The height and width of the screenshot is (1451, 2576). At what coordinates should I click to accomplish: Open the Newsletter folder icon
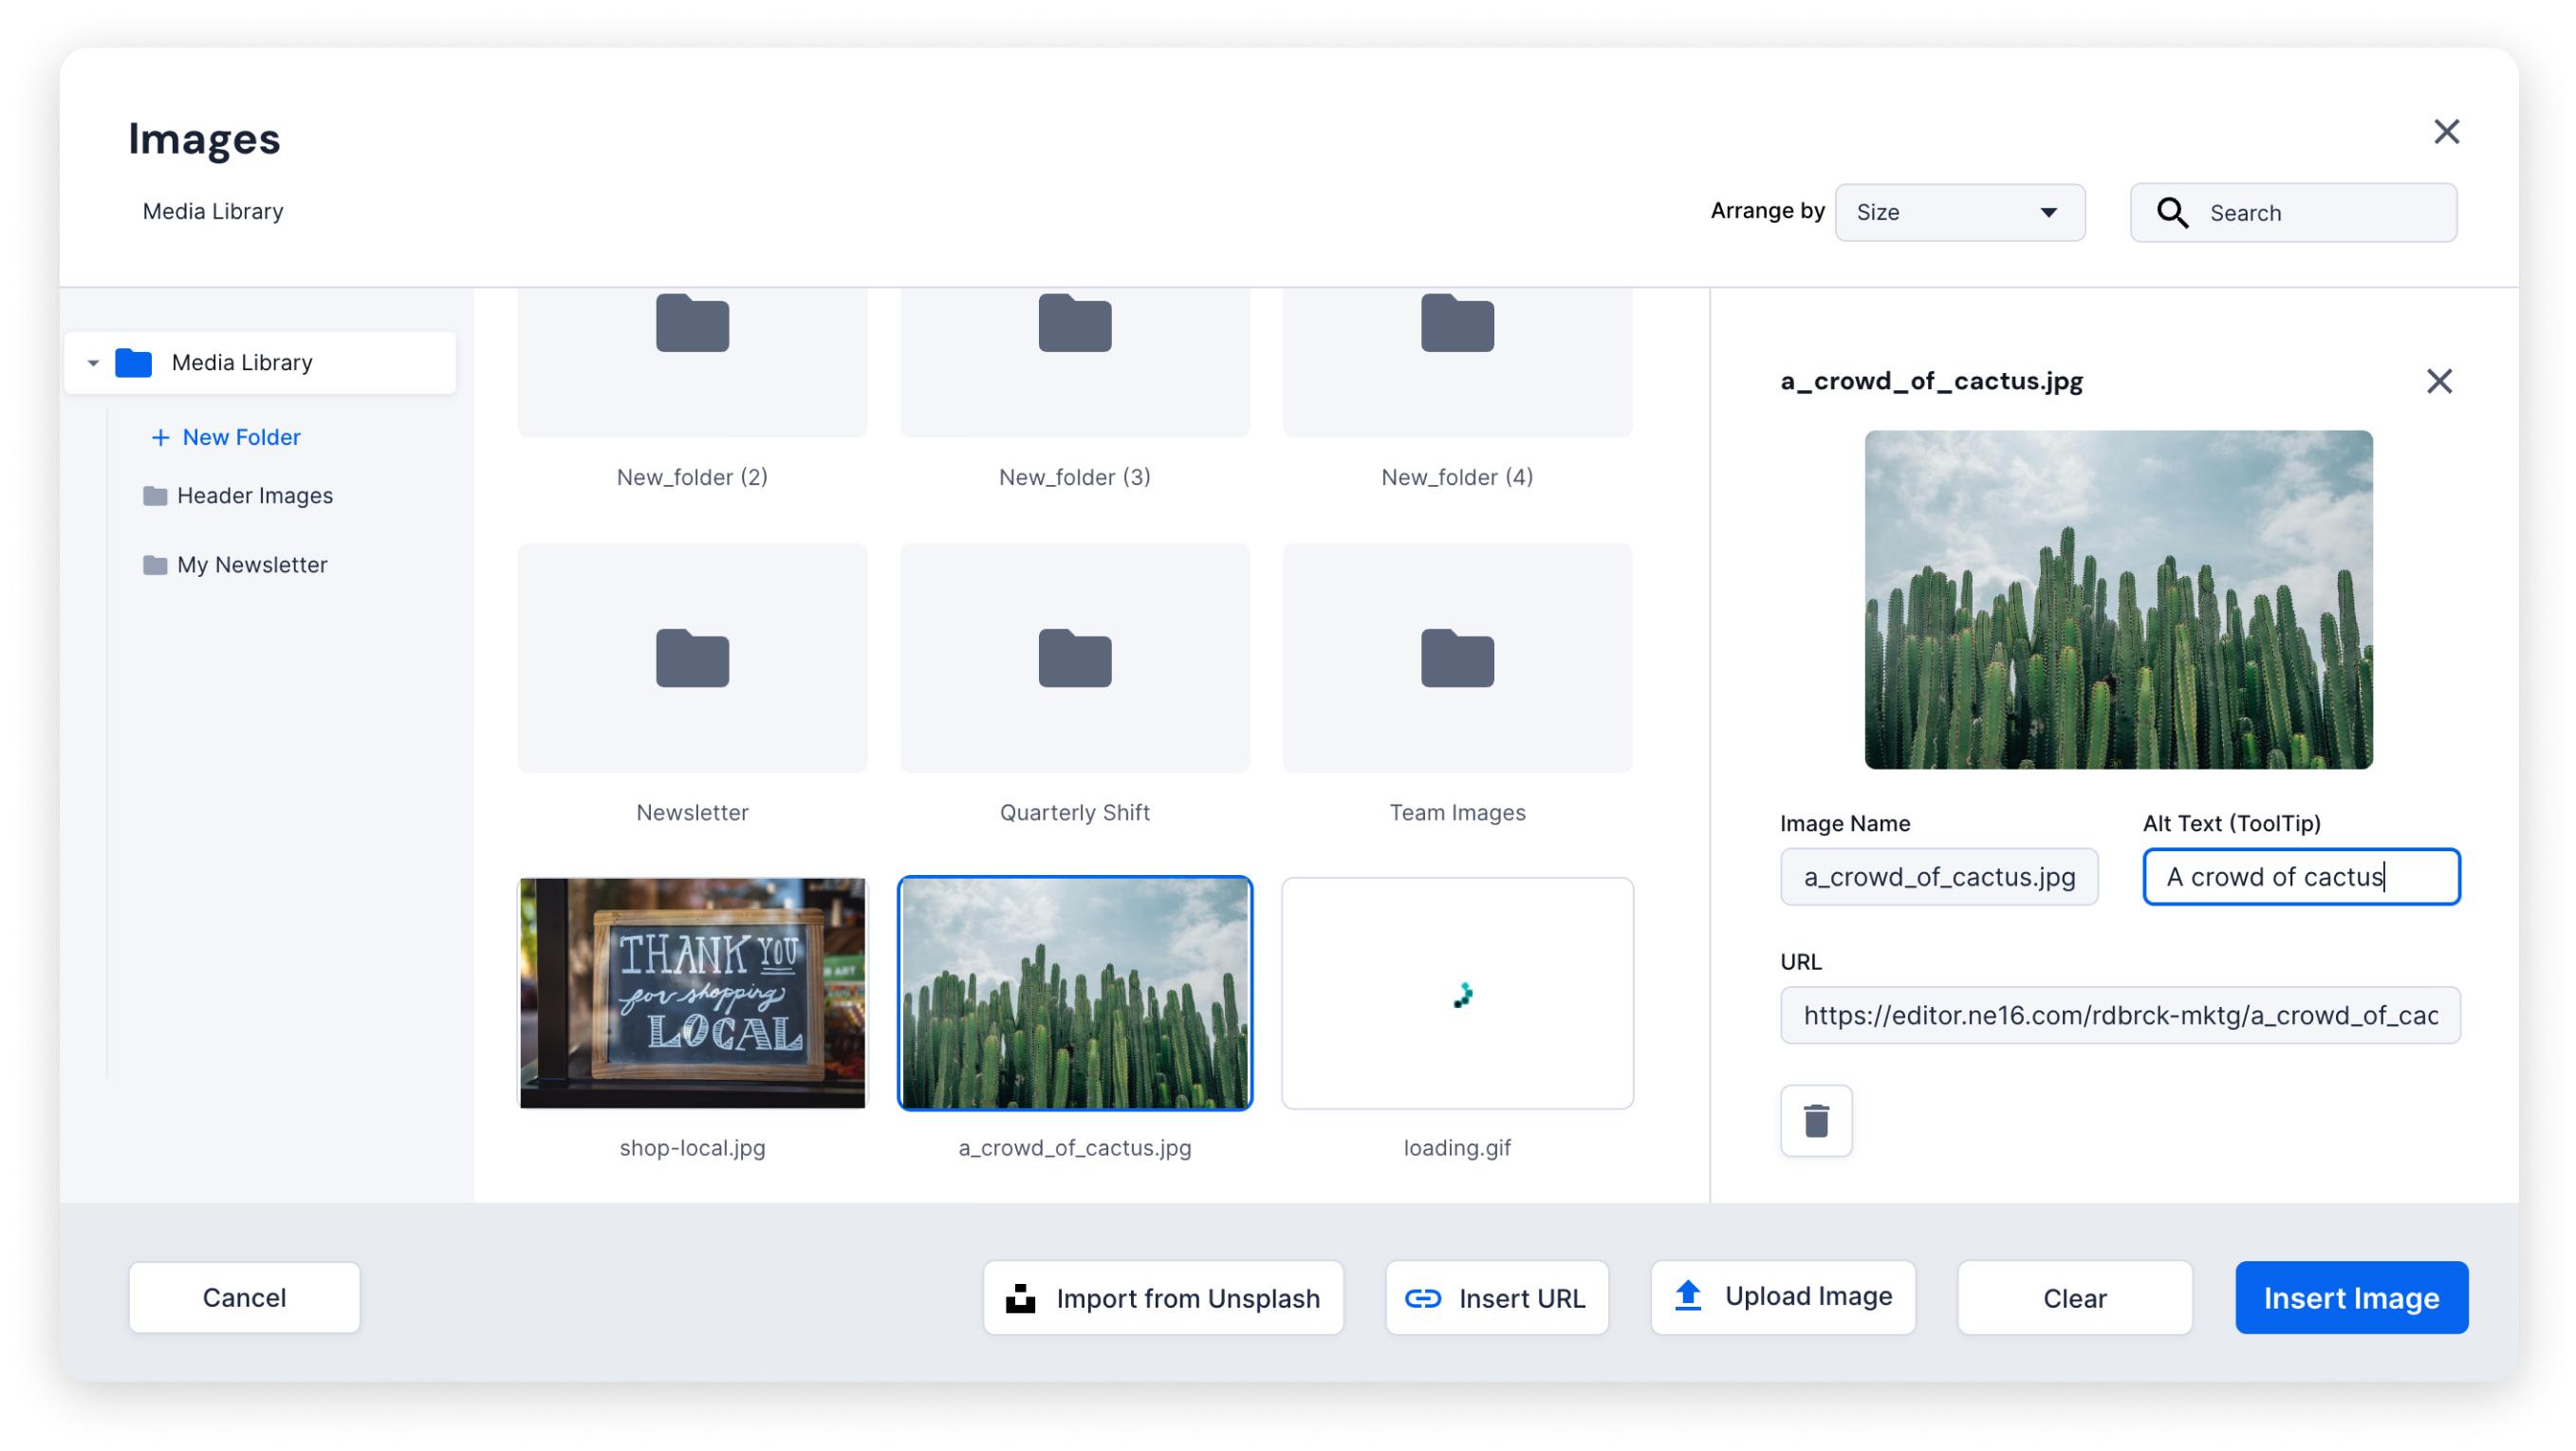[692, 659]
